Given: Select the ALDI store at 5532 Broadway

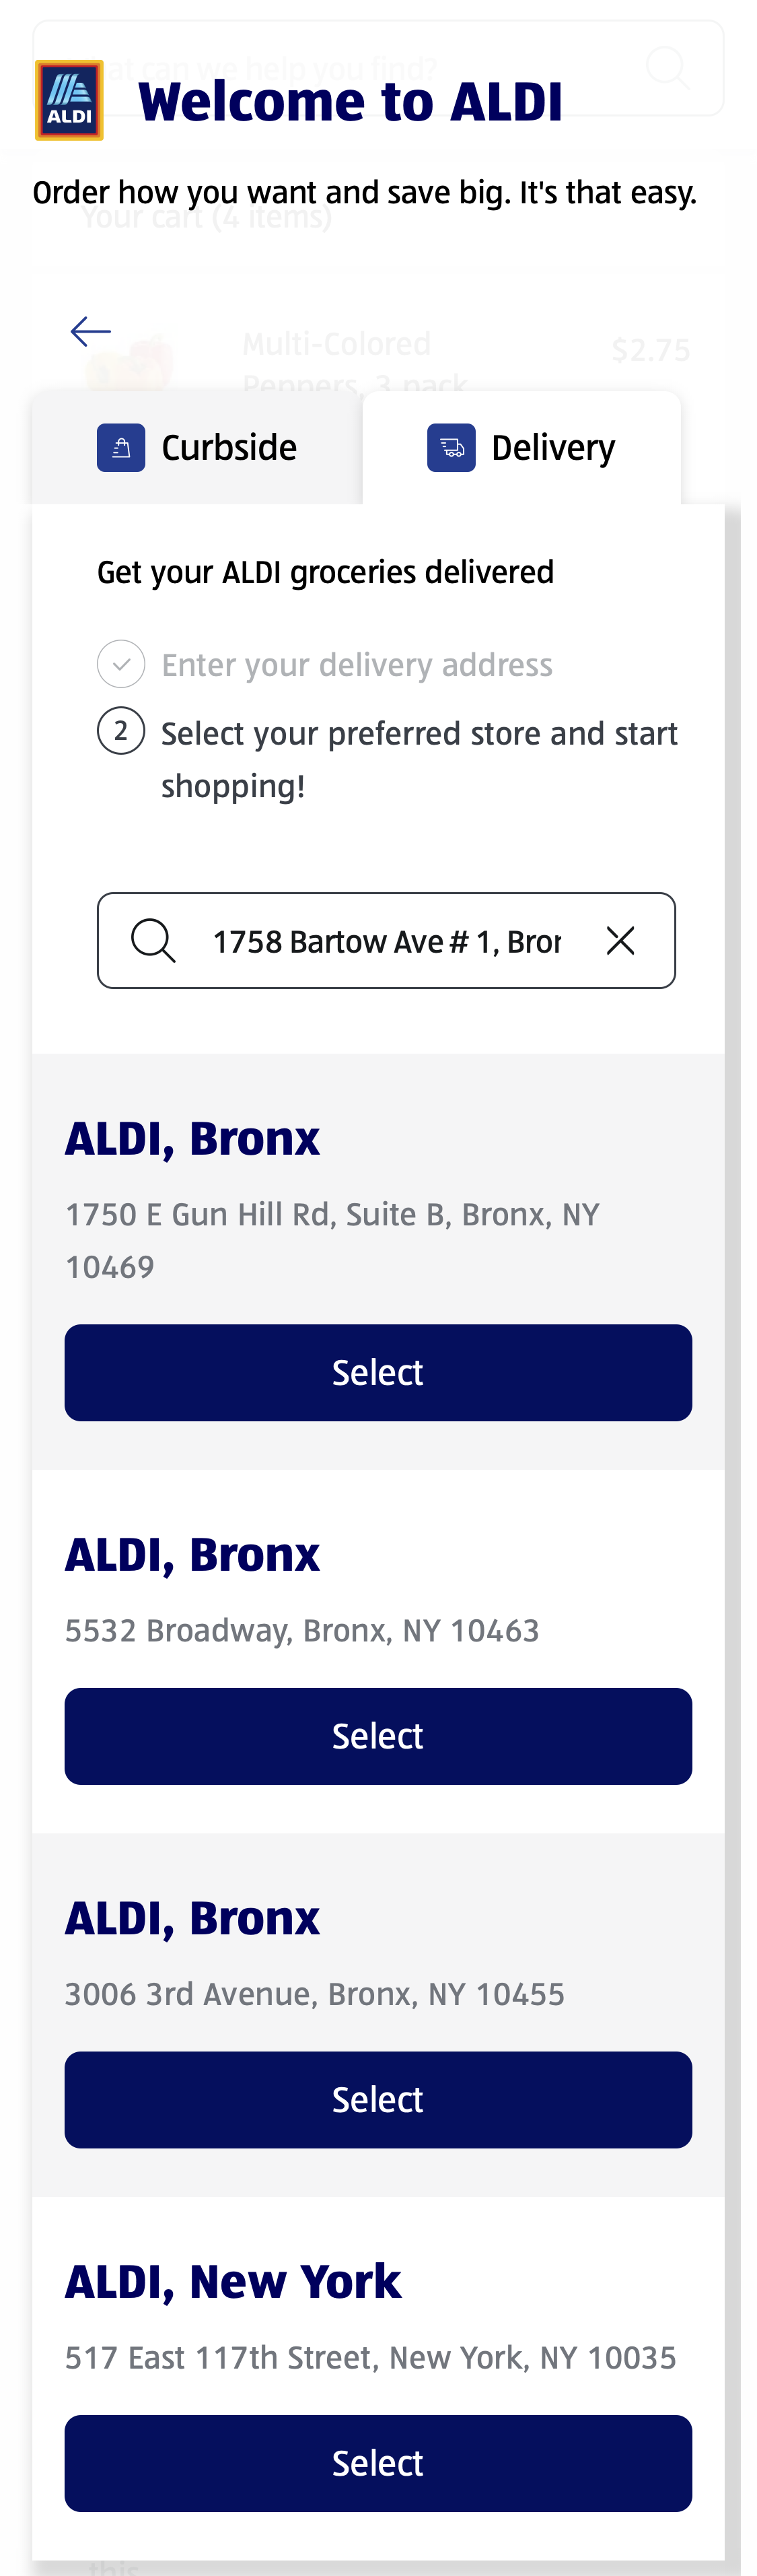Looking at the screenshot, I should point(378,1735).
